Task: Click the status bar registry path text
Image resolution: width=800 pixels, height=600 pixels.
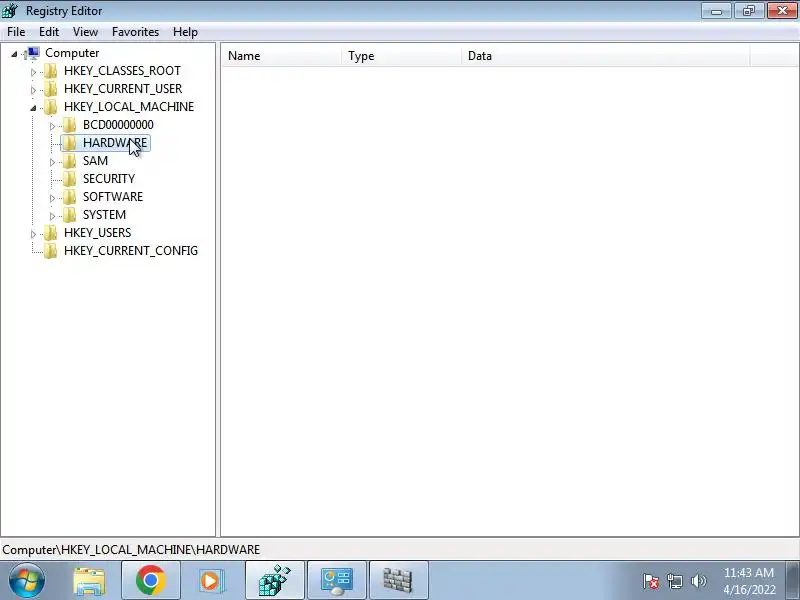Action: click(x=131, y=549)
